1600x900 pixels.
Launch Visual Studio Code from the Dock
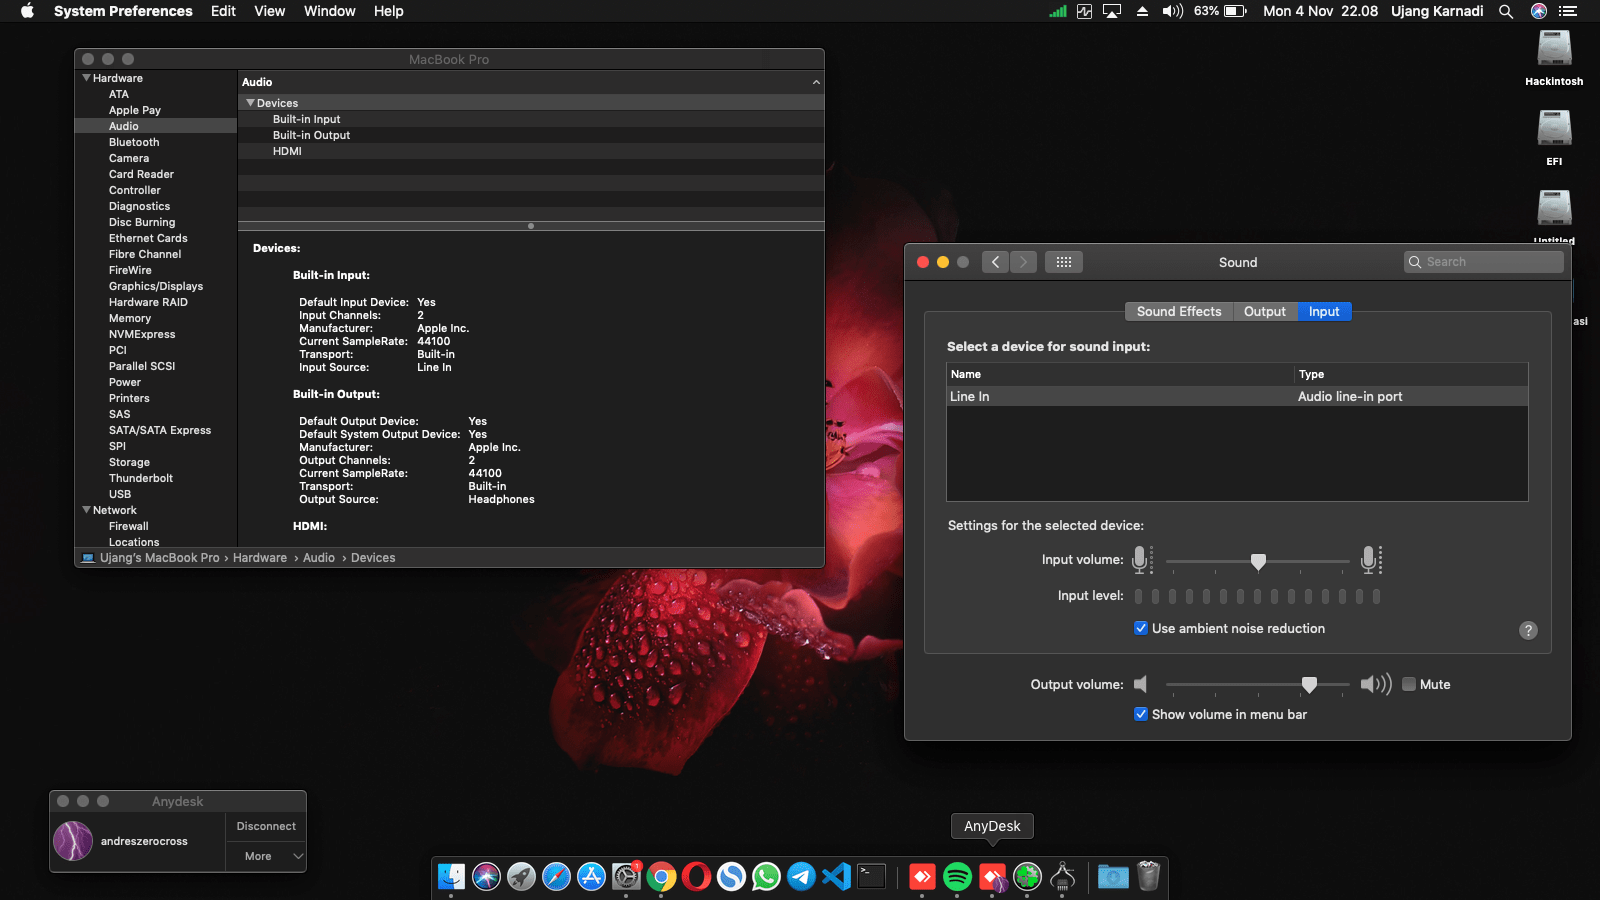pos(836,877)
